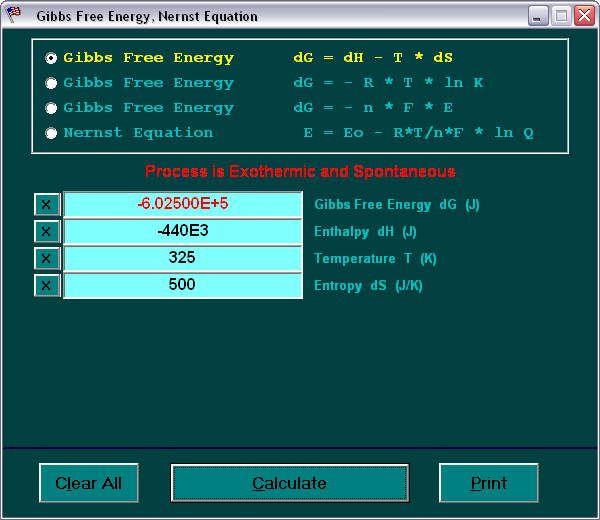Select the dG = dH - T * dS radio button
This screenshot has height=520, width=600.
click(51, 58)
